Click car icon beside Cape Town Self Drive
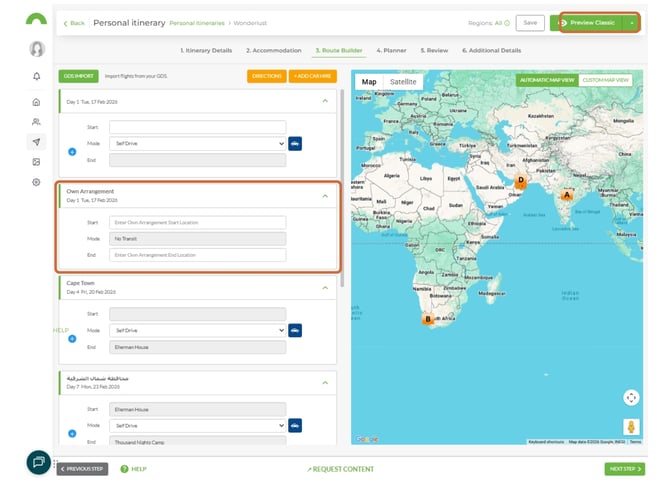 click(x=295, y=330)
